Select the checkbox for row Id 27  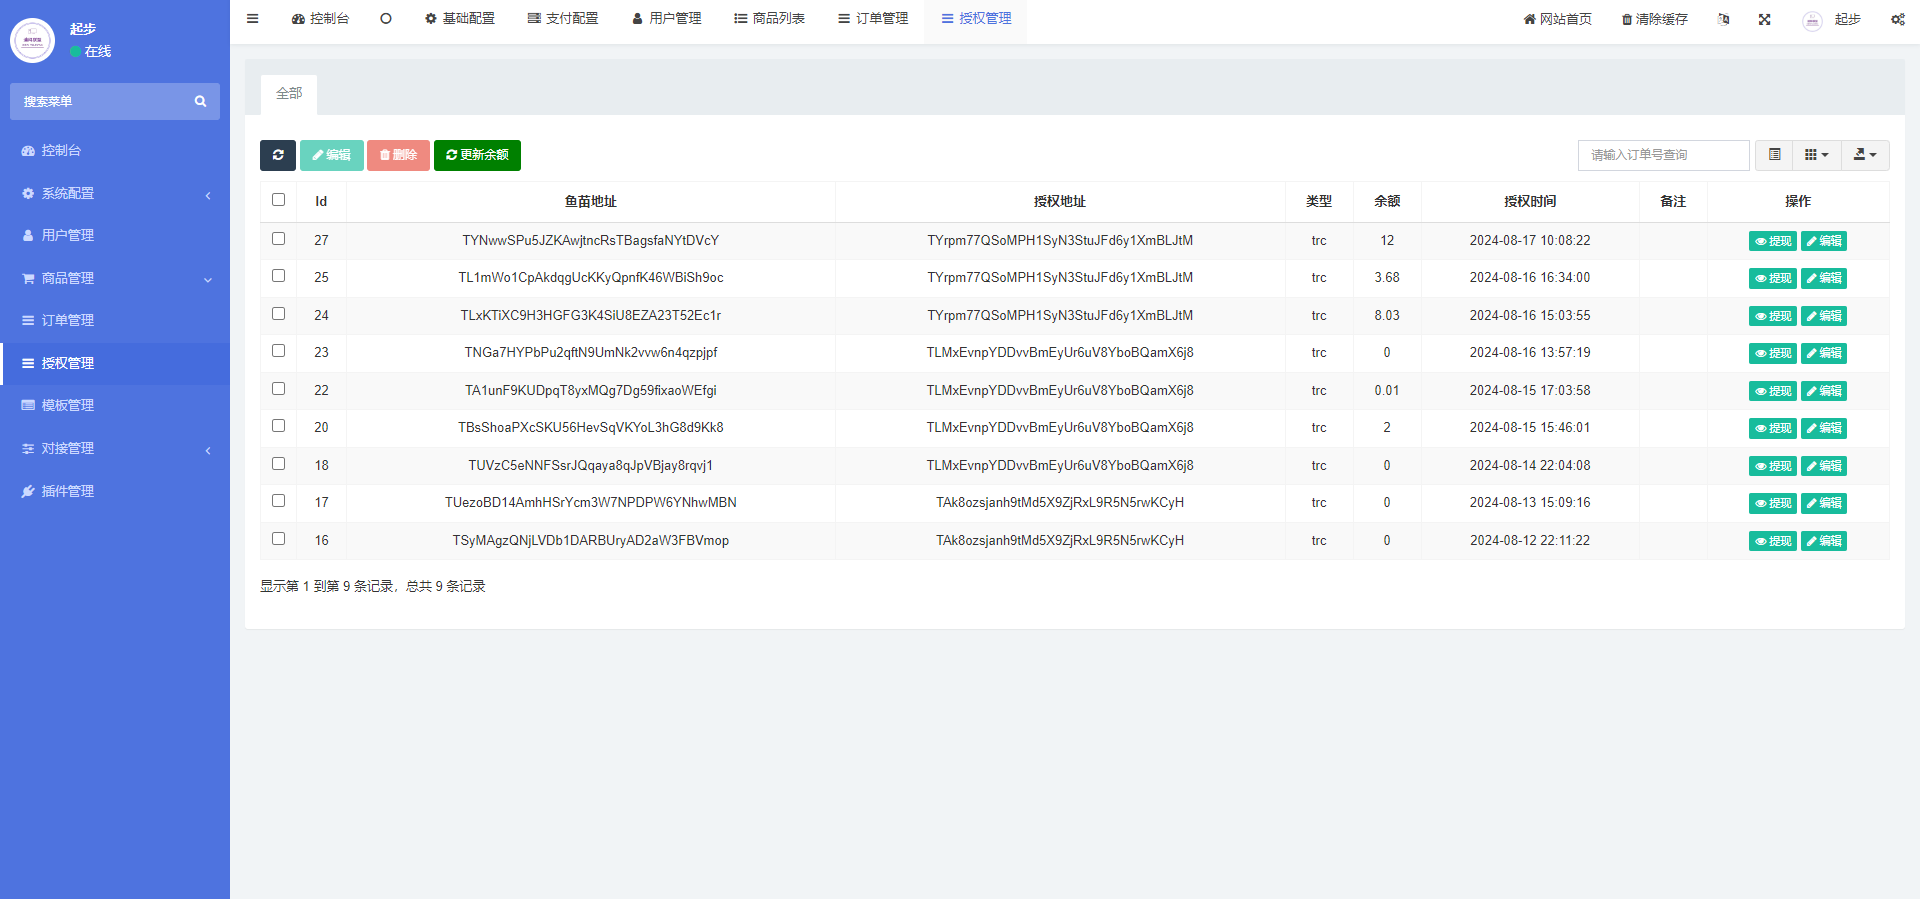[279, 239]
